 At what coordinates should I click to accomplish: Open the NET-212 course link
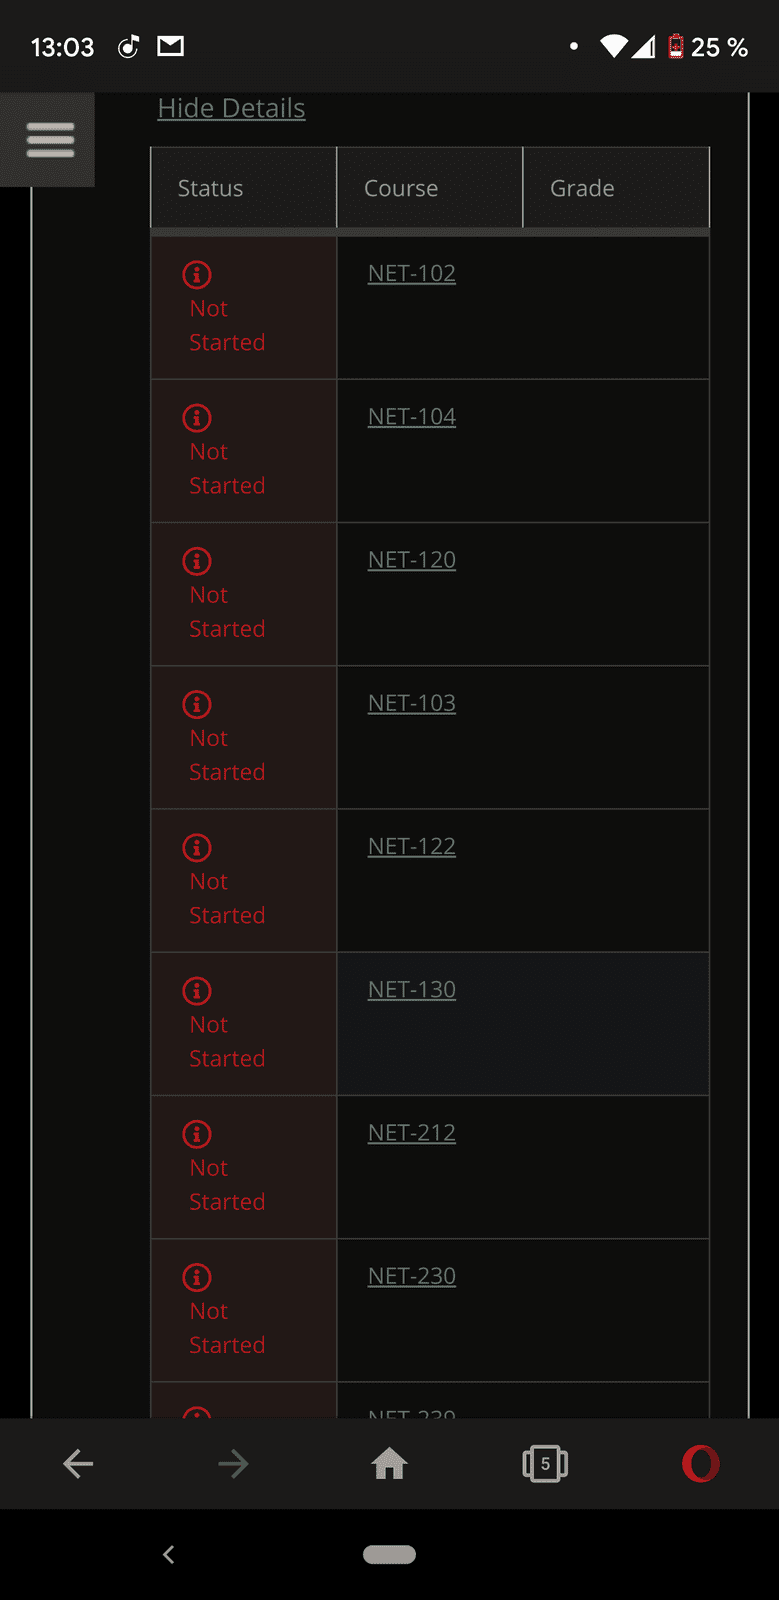click(412, 1133)
